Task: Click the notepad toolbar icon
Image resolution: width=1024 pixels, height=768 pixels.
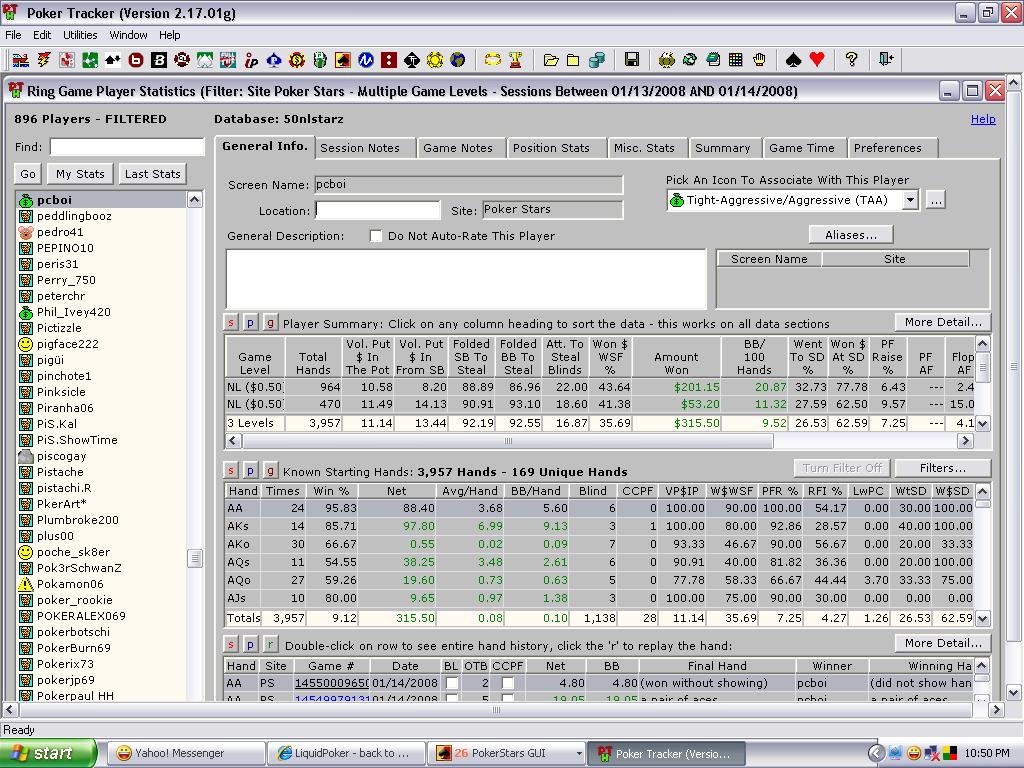Action: 712,60
